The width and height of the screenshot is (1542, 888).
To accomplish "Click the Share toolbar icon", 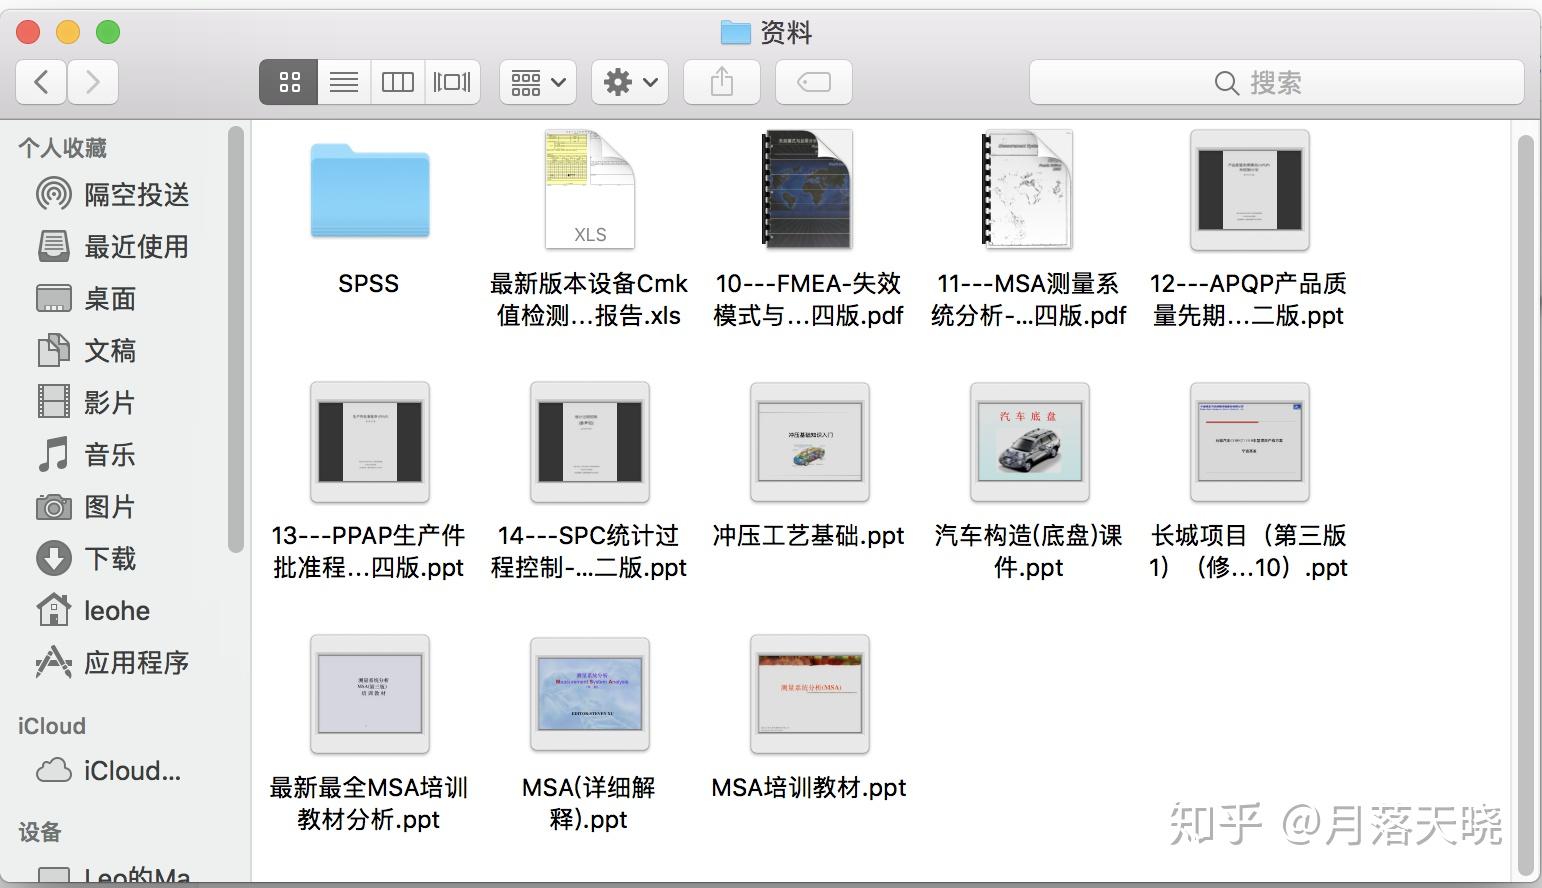I will pos(722,82).
